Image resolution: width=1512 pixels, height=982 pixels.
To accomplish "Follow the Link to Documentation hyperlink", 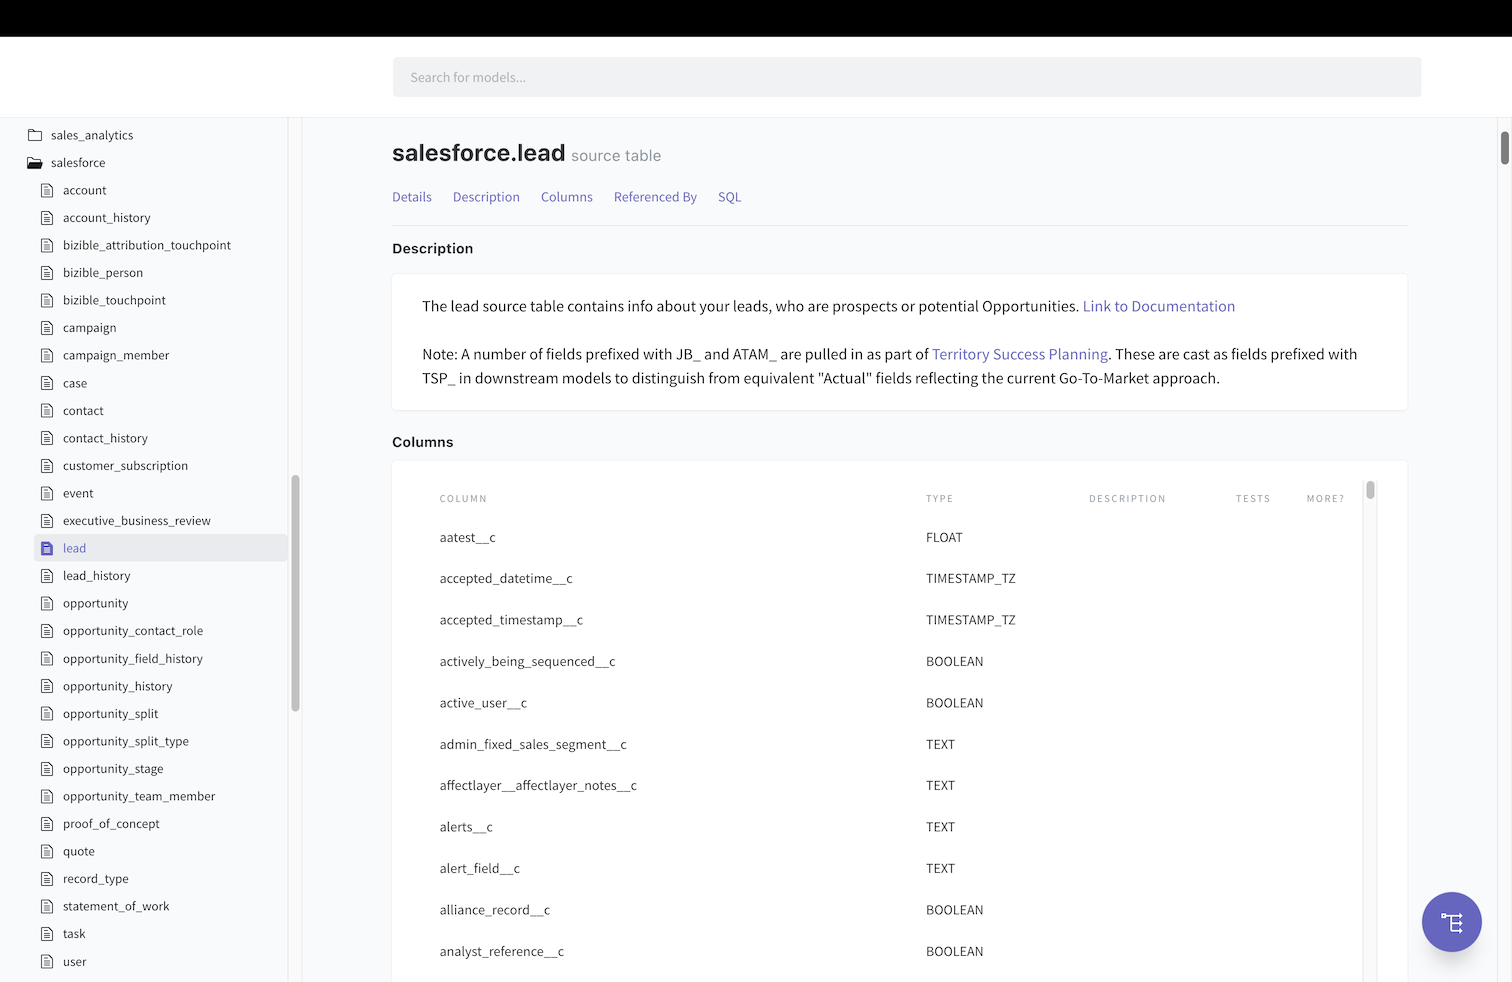I will tap(1159, 306).
